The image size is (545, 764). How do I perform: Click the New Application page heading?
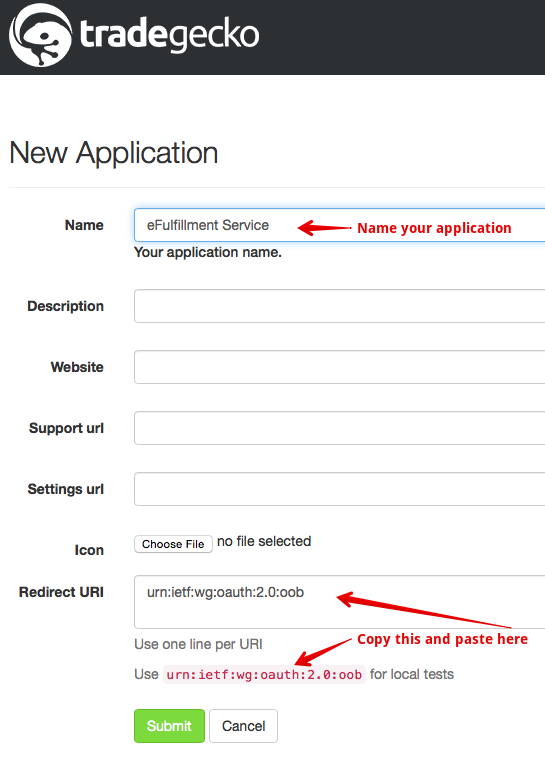click(113, 153)
